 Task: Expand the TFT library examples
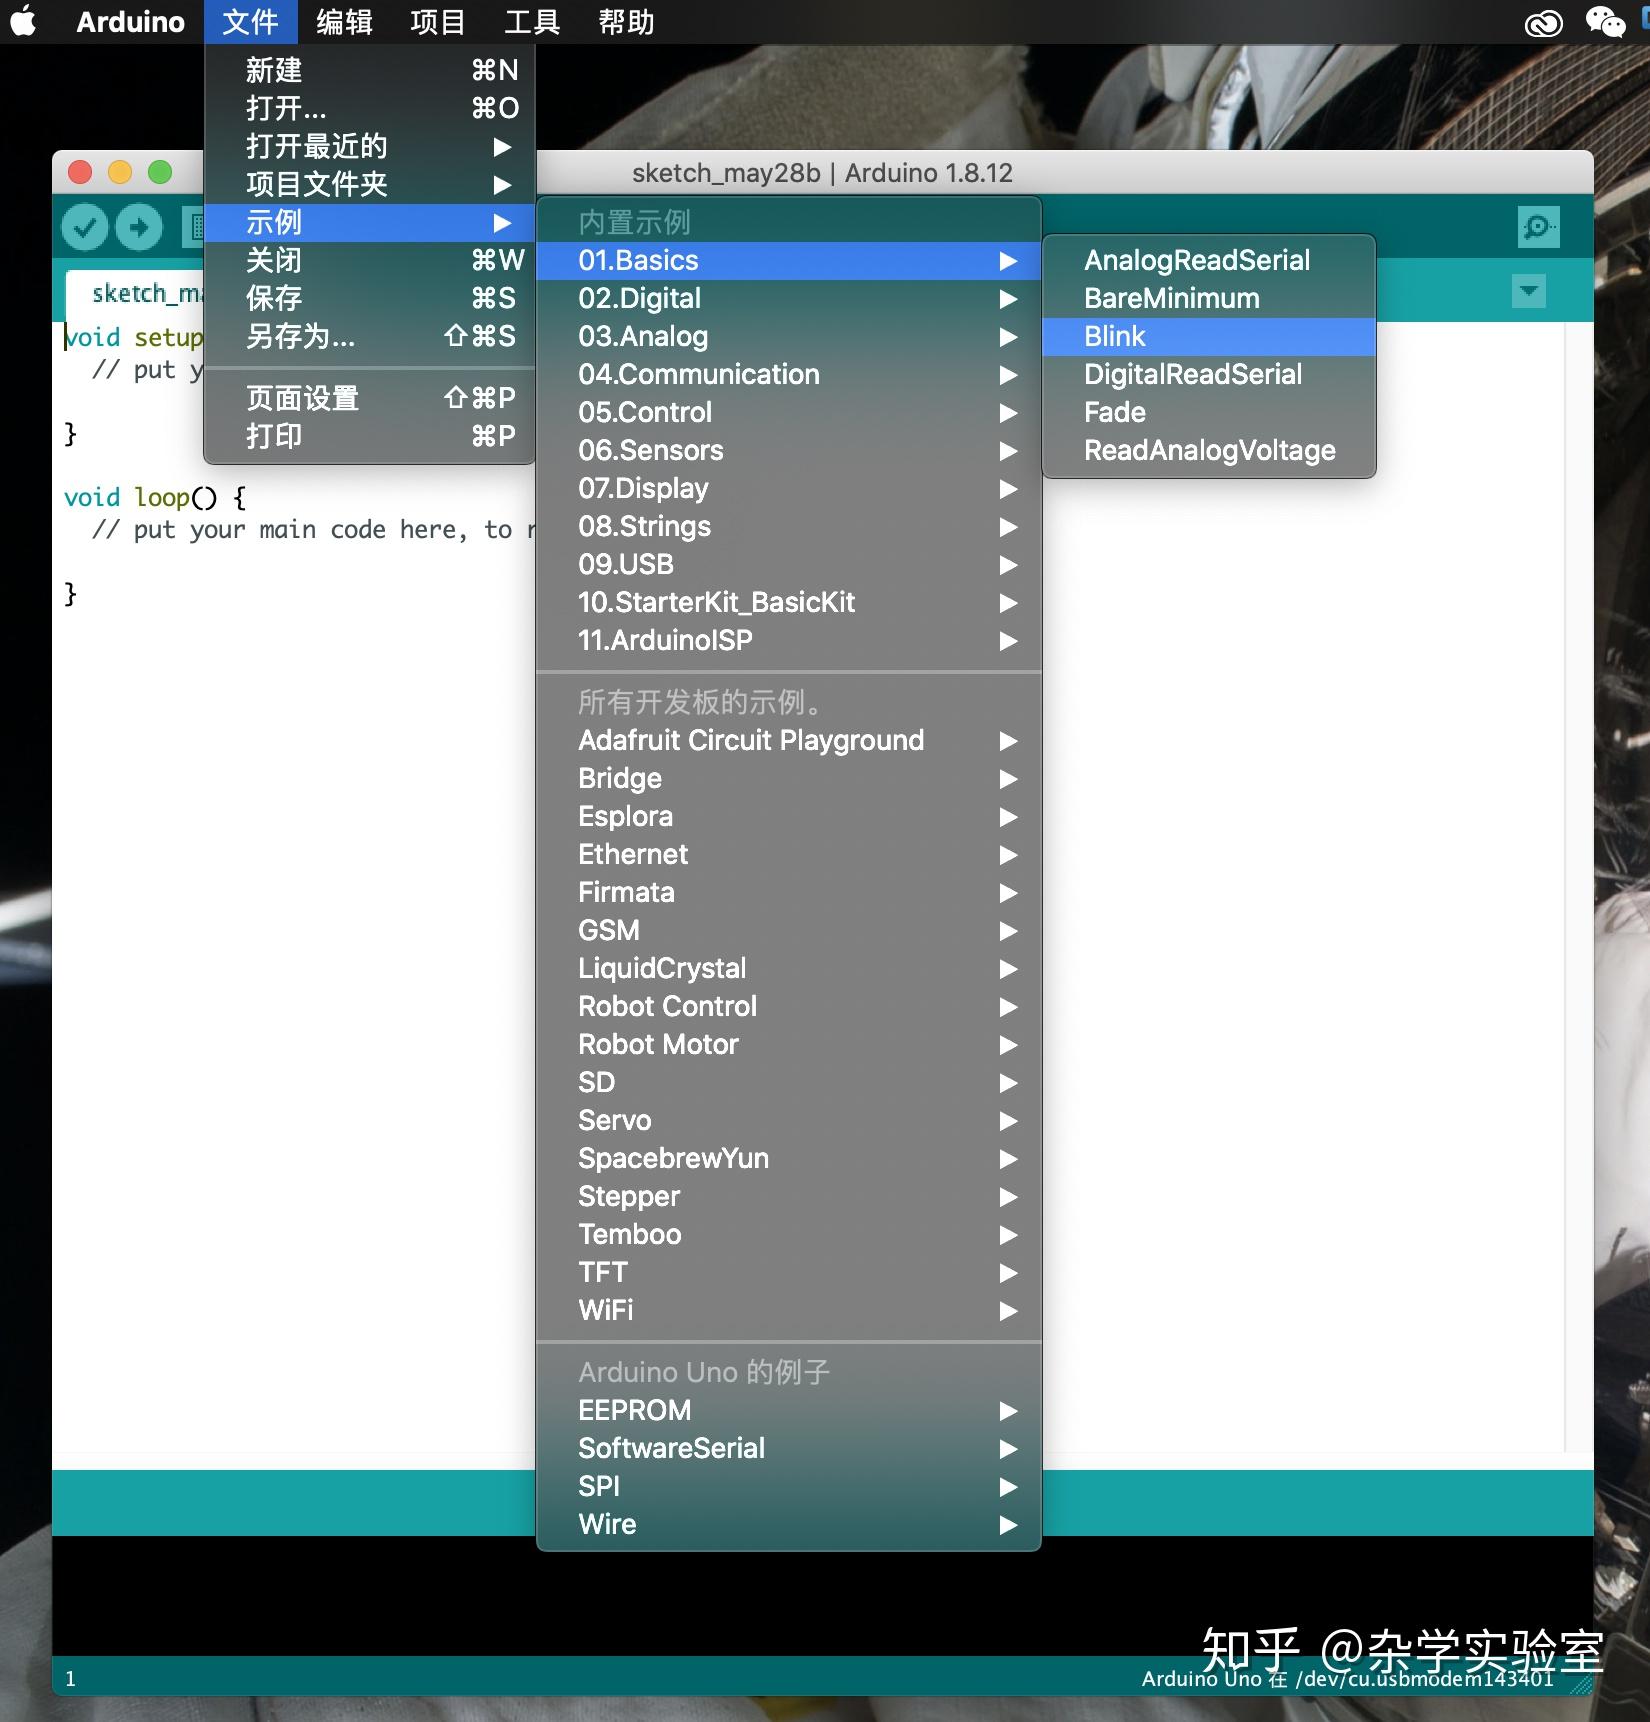[789, 1272]
